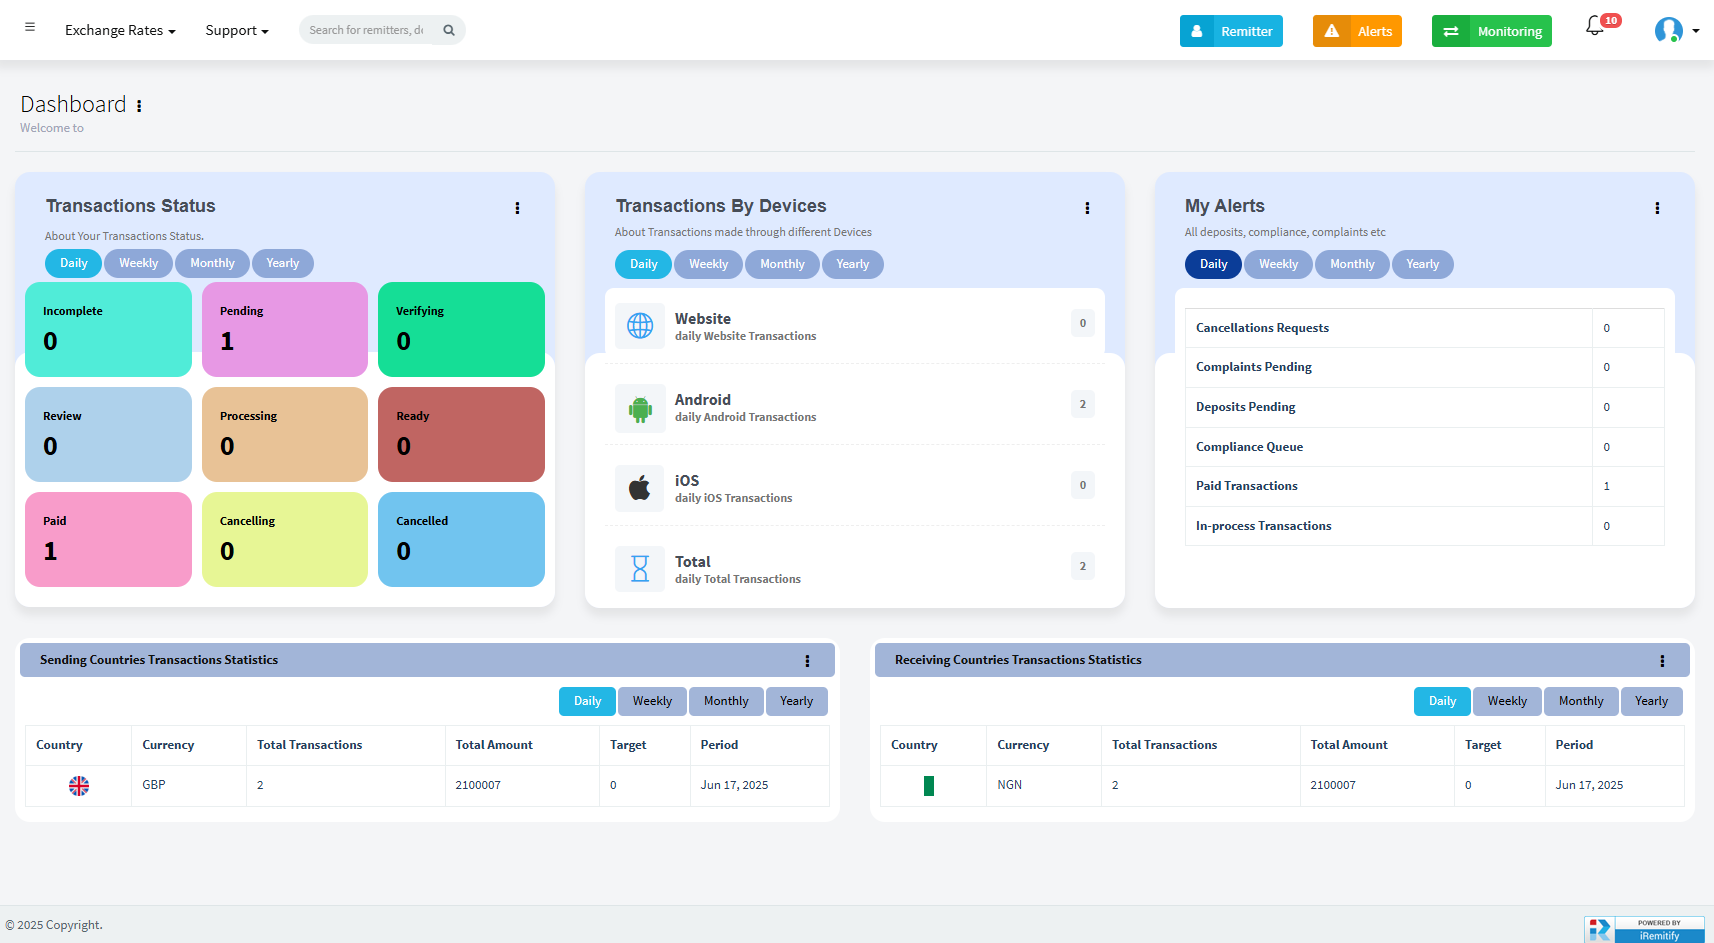
Task: Click the Total transactions hourglass icon
Action: 640,568
